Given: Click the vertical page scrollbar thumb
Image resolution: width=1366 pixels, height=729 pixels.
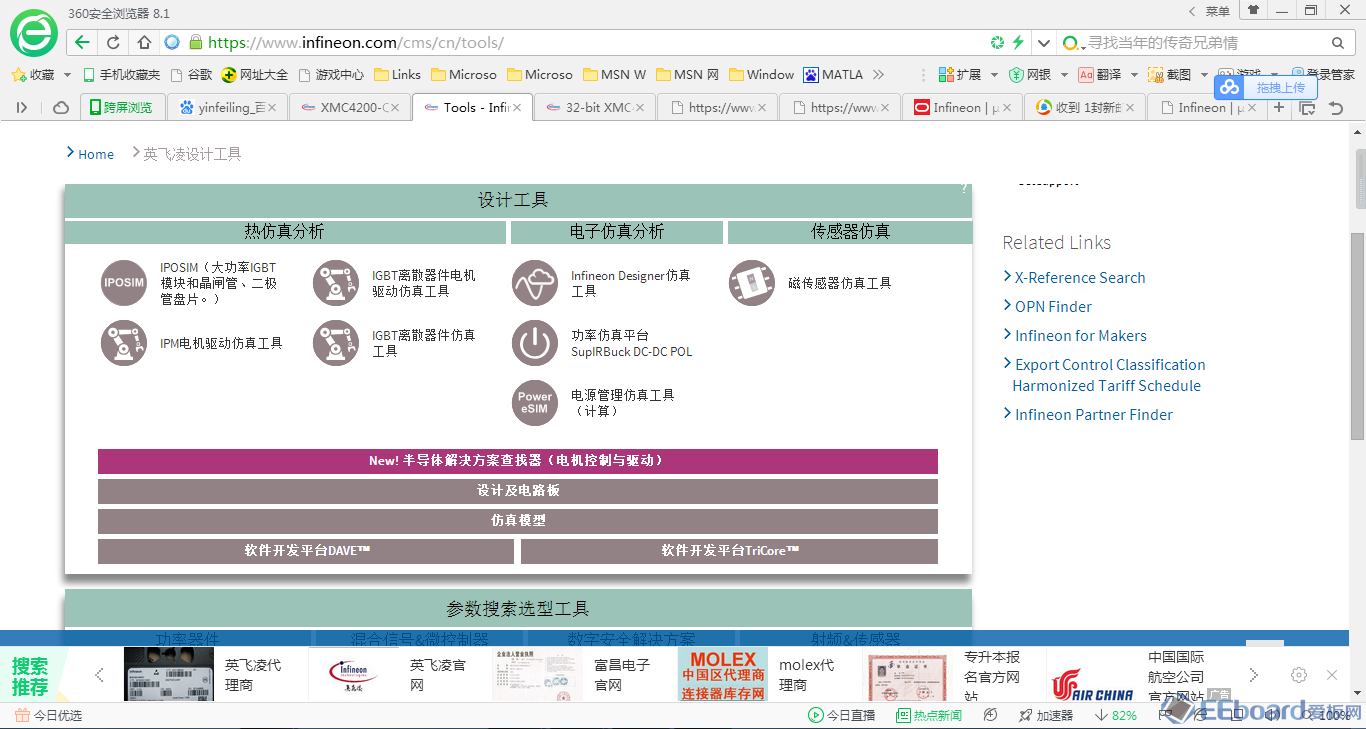Looking at the screenshot, I should pyautogui.click(x=1358, y=335).
